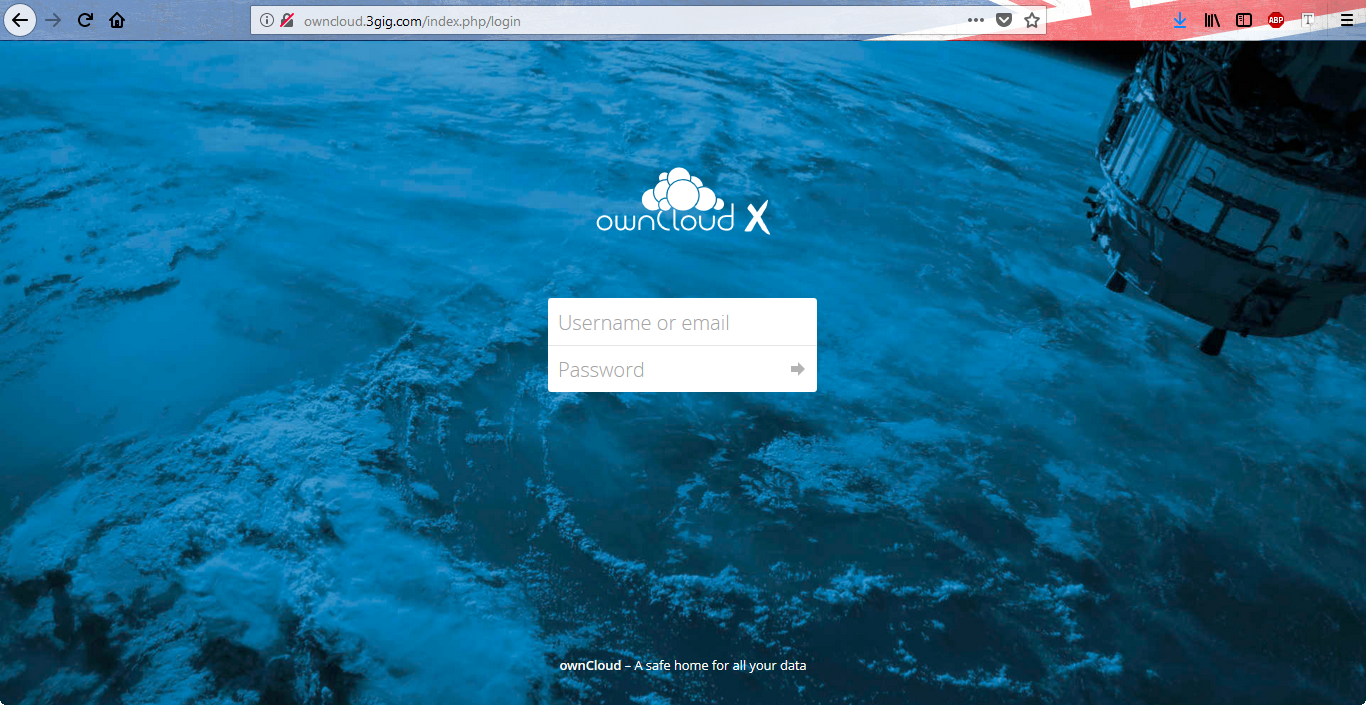Viewport: 1366px width, 705px height.
Task: Save page to Pocket
Action: [x=1004, y=20]
